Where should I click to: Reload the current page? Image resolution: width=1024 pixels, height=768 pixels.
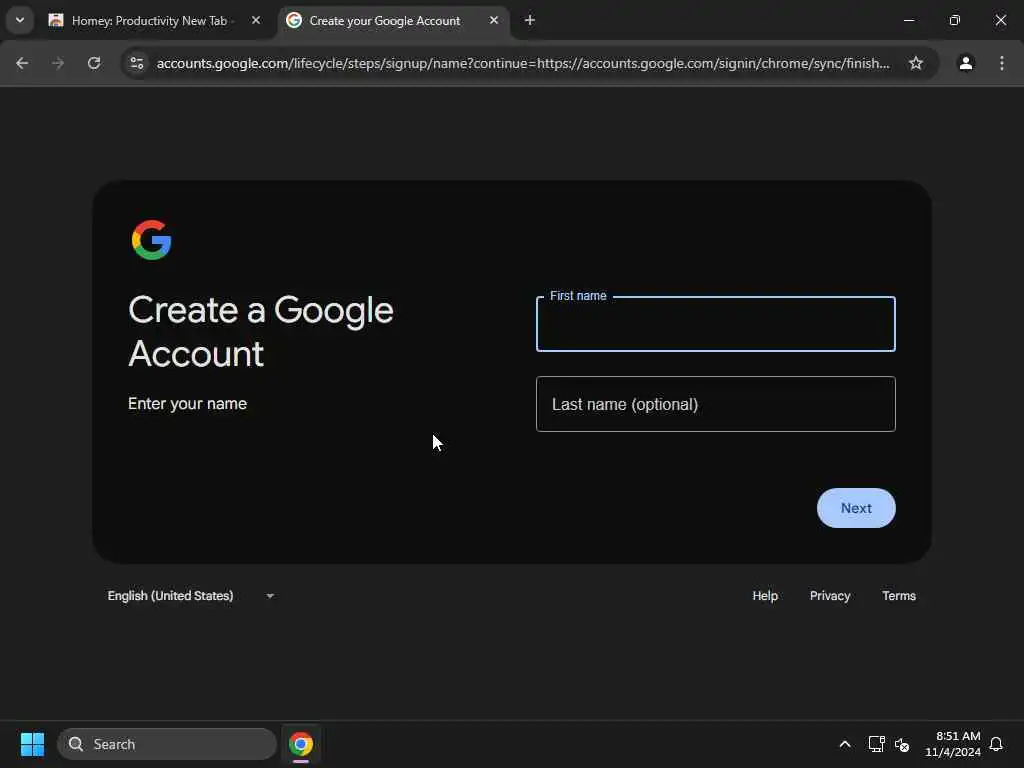pyautogui.click(x=94, y=63)
